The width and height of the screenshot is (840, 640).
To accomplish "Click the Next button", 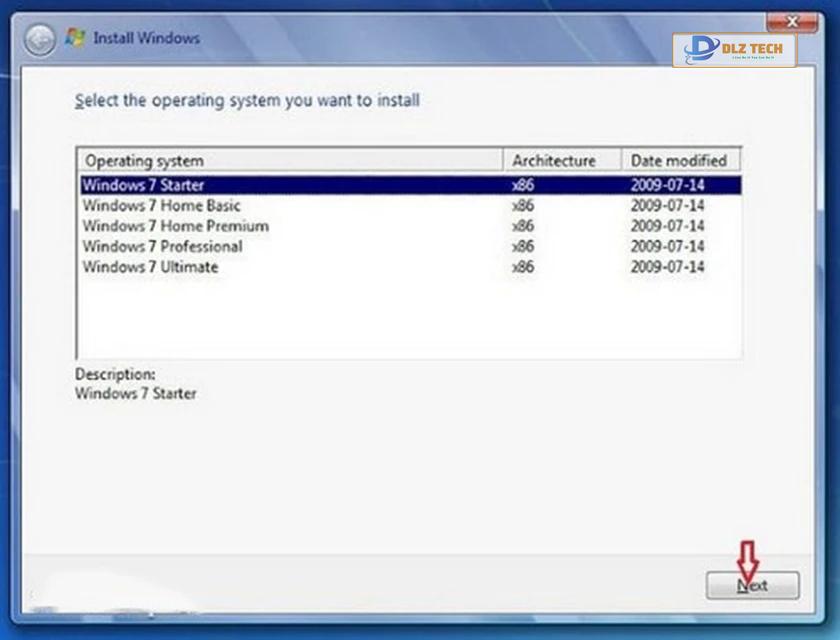I will [x=752, y=585].
